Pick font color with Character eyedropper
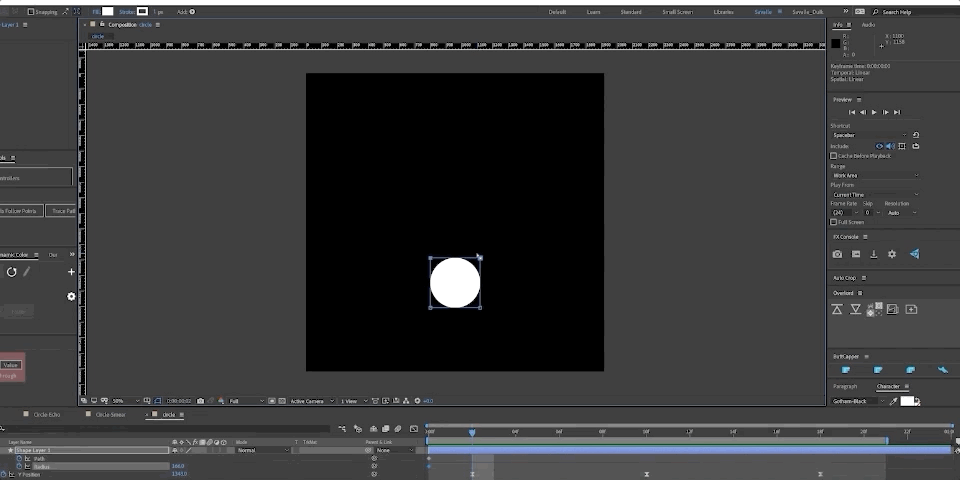This screenshot has width=960, height=480. click(893, 402)
